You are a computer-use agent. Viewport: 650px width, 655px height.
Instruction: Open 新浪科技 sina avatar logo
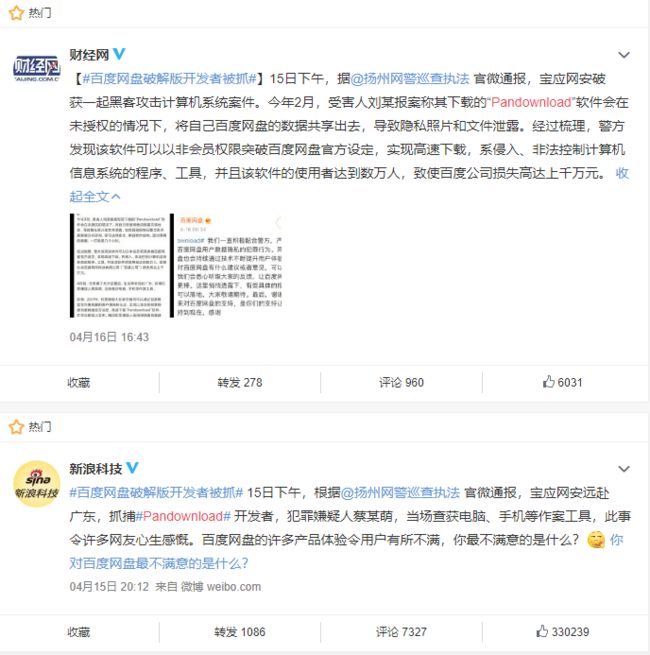tap(37, 484)
